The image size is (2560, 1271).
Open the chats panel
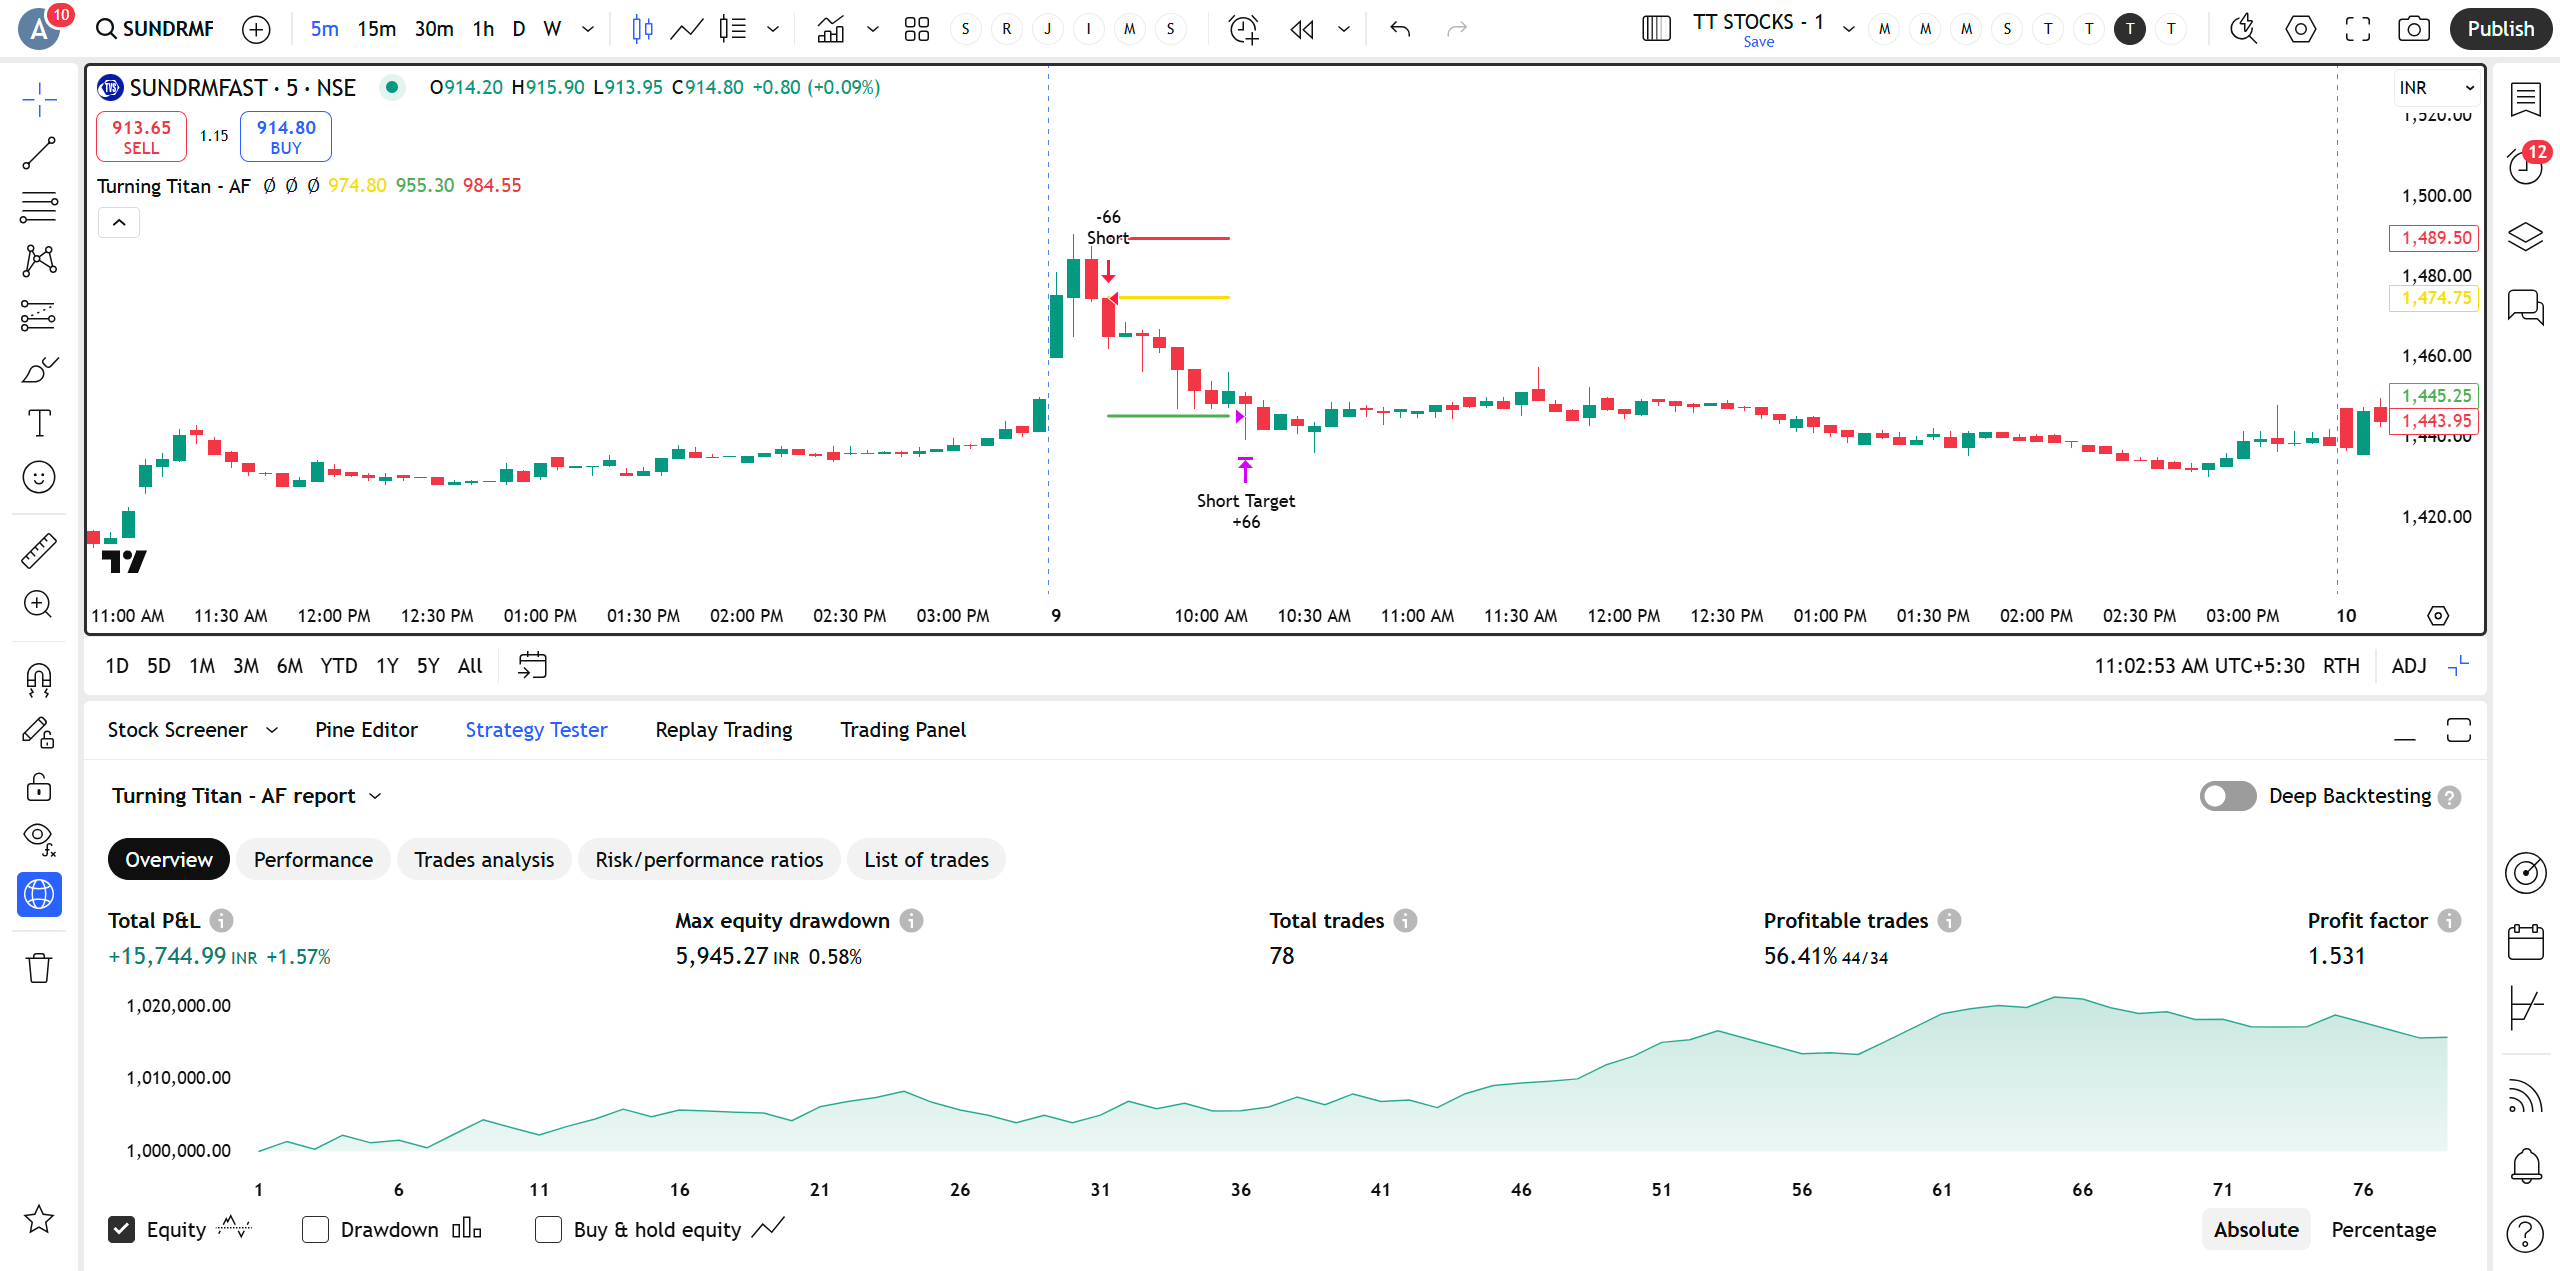coord(2526,307)
